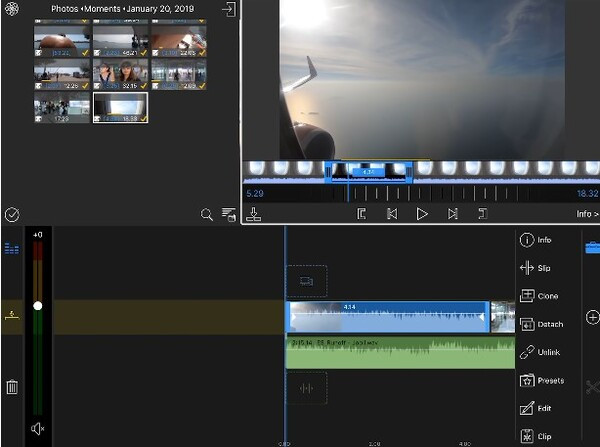Select the two women thumbnail with duration 32.15
Viewport: 600px width, 447px height.
pos(121,74)
